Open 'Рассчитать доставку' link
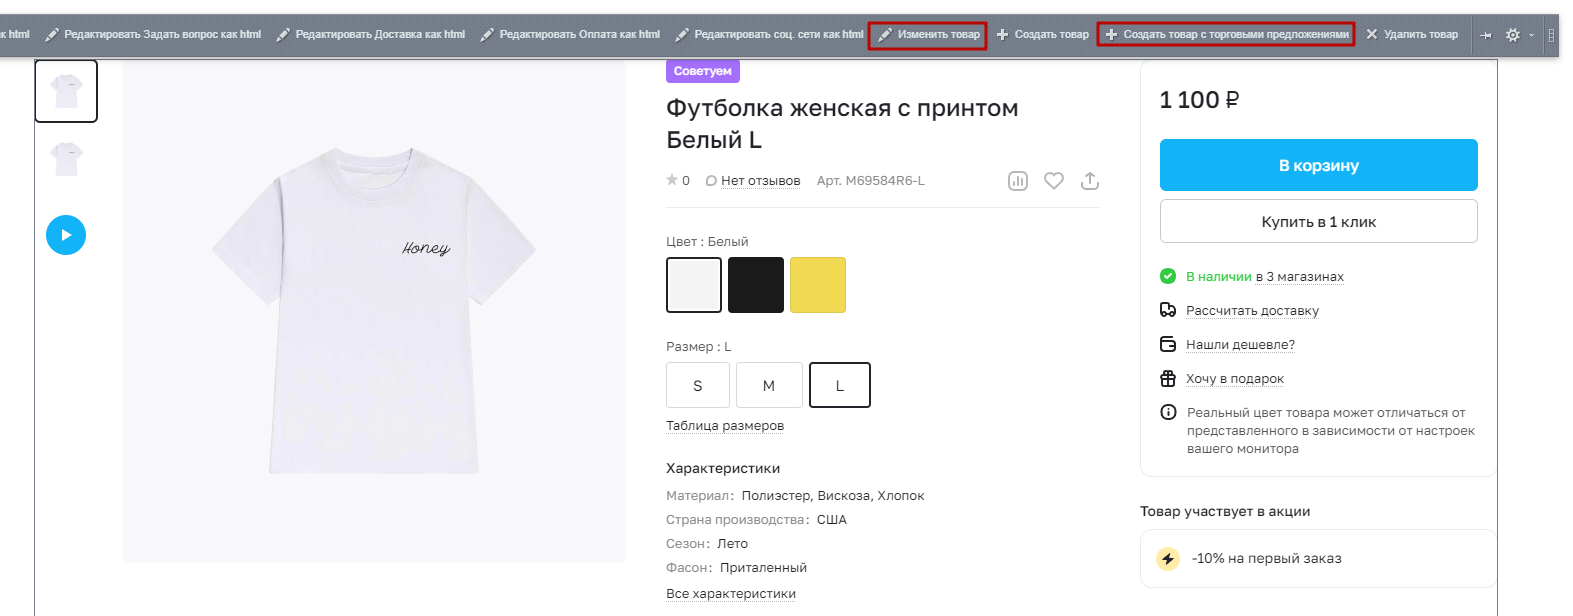This screenshot has height=616, width=1573. point(1253,311)
